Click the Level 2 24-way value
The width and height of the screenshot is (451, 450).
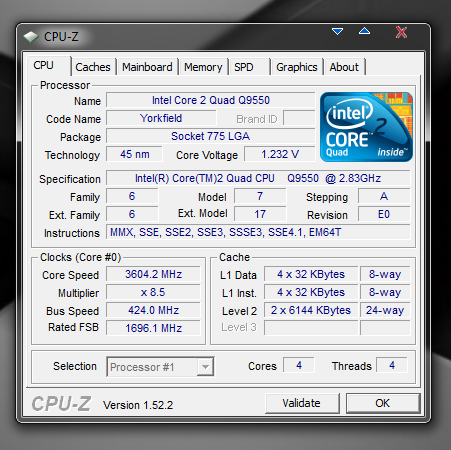tap(385, 310)
